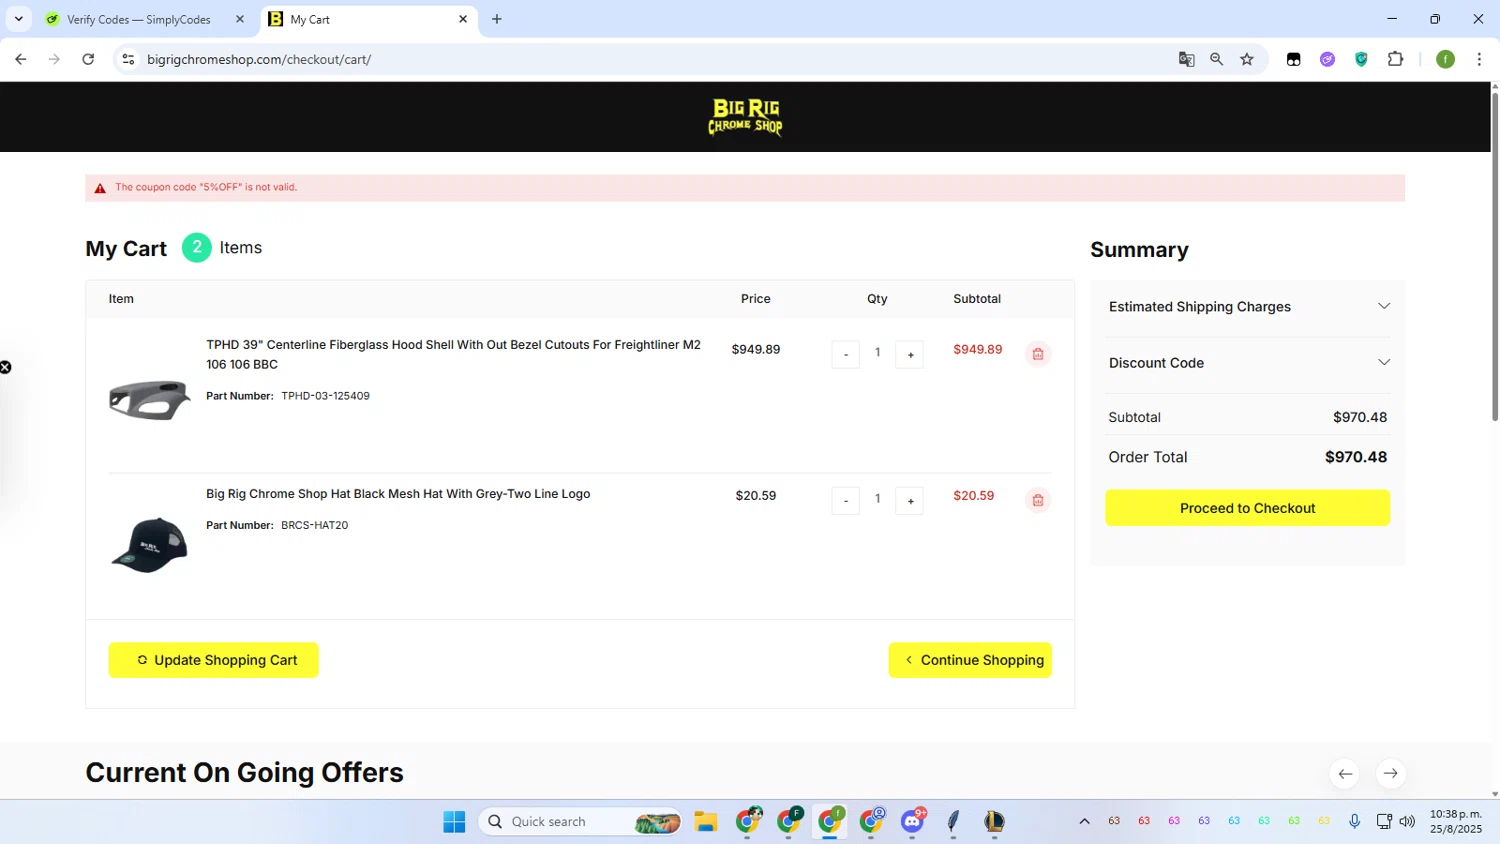1500x844 pixels.
Task: Open the green Chrome profile avatar
Action: click(x=1445, y=59)
